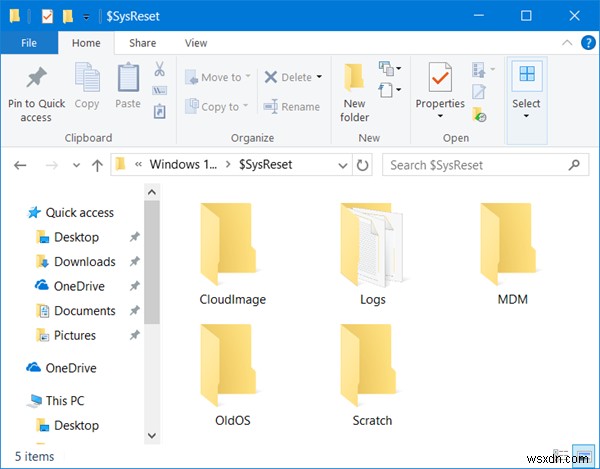Select Downloads in navigation pane

(76, 262)
